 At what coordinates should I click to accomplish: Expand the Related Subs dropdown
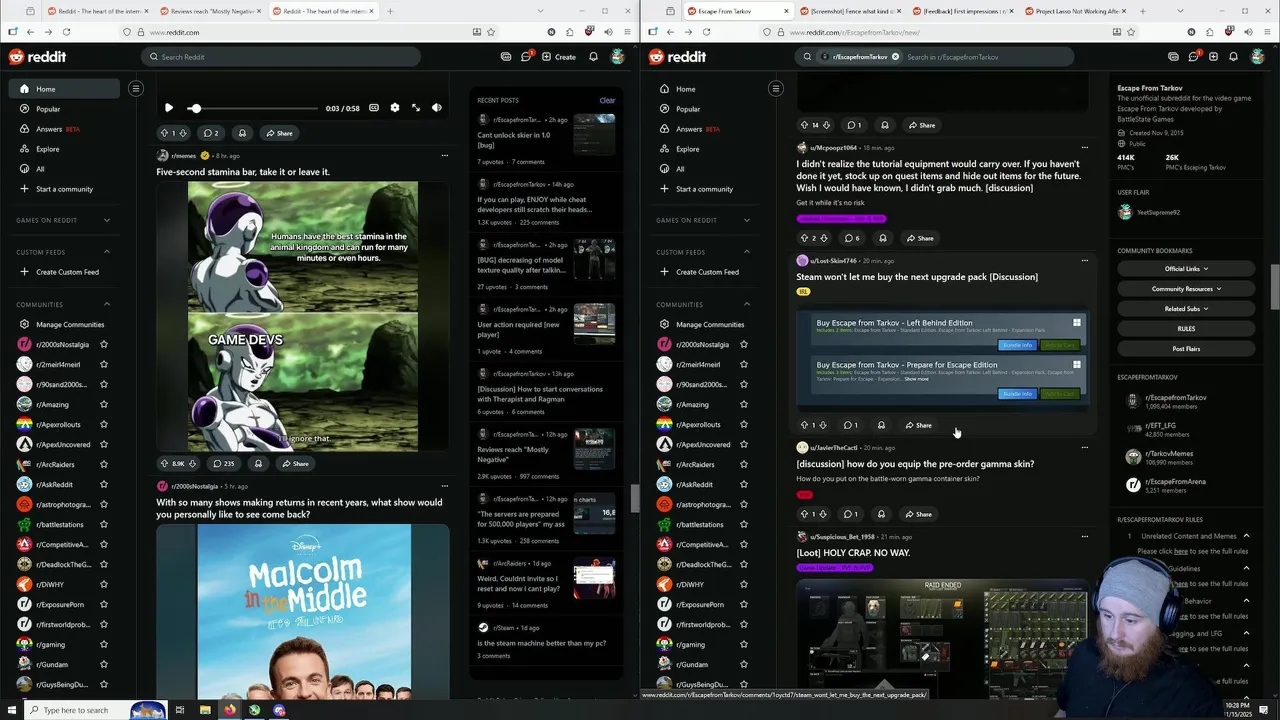(x=1186, y=309)
